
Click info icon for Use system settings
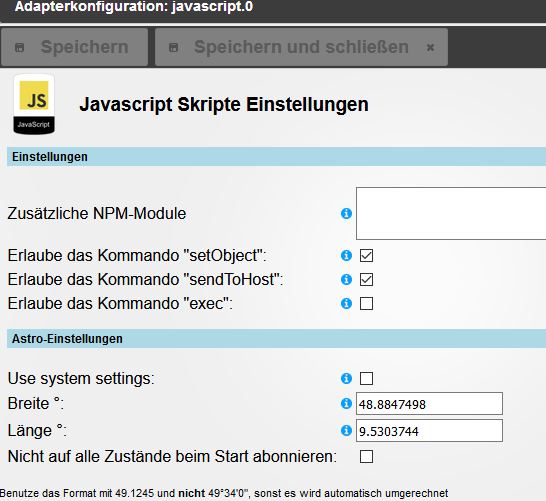coord(346,378)
